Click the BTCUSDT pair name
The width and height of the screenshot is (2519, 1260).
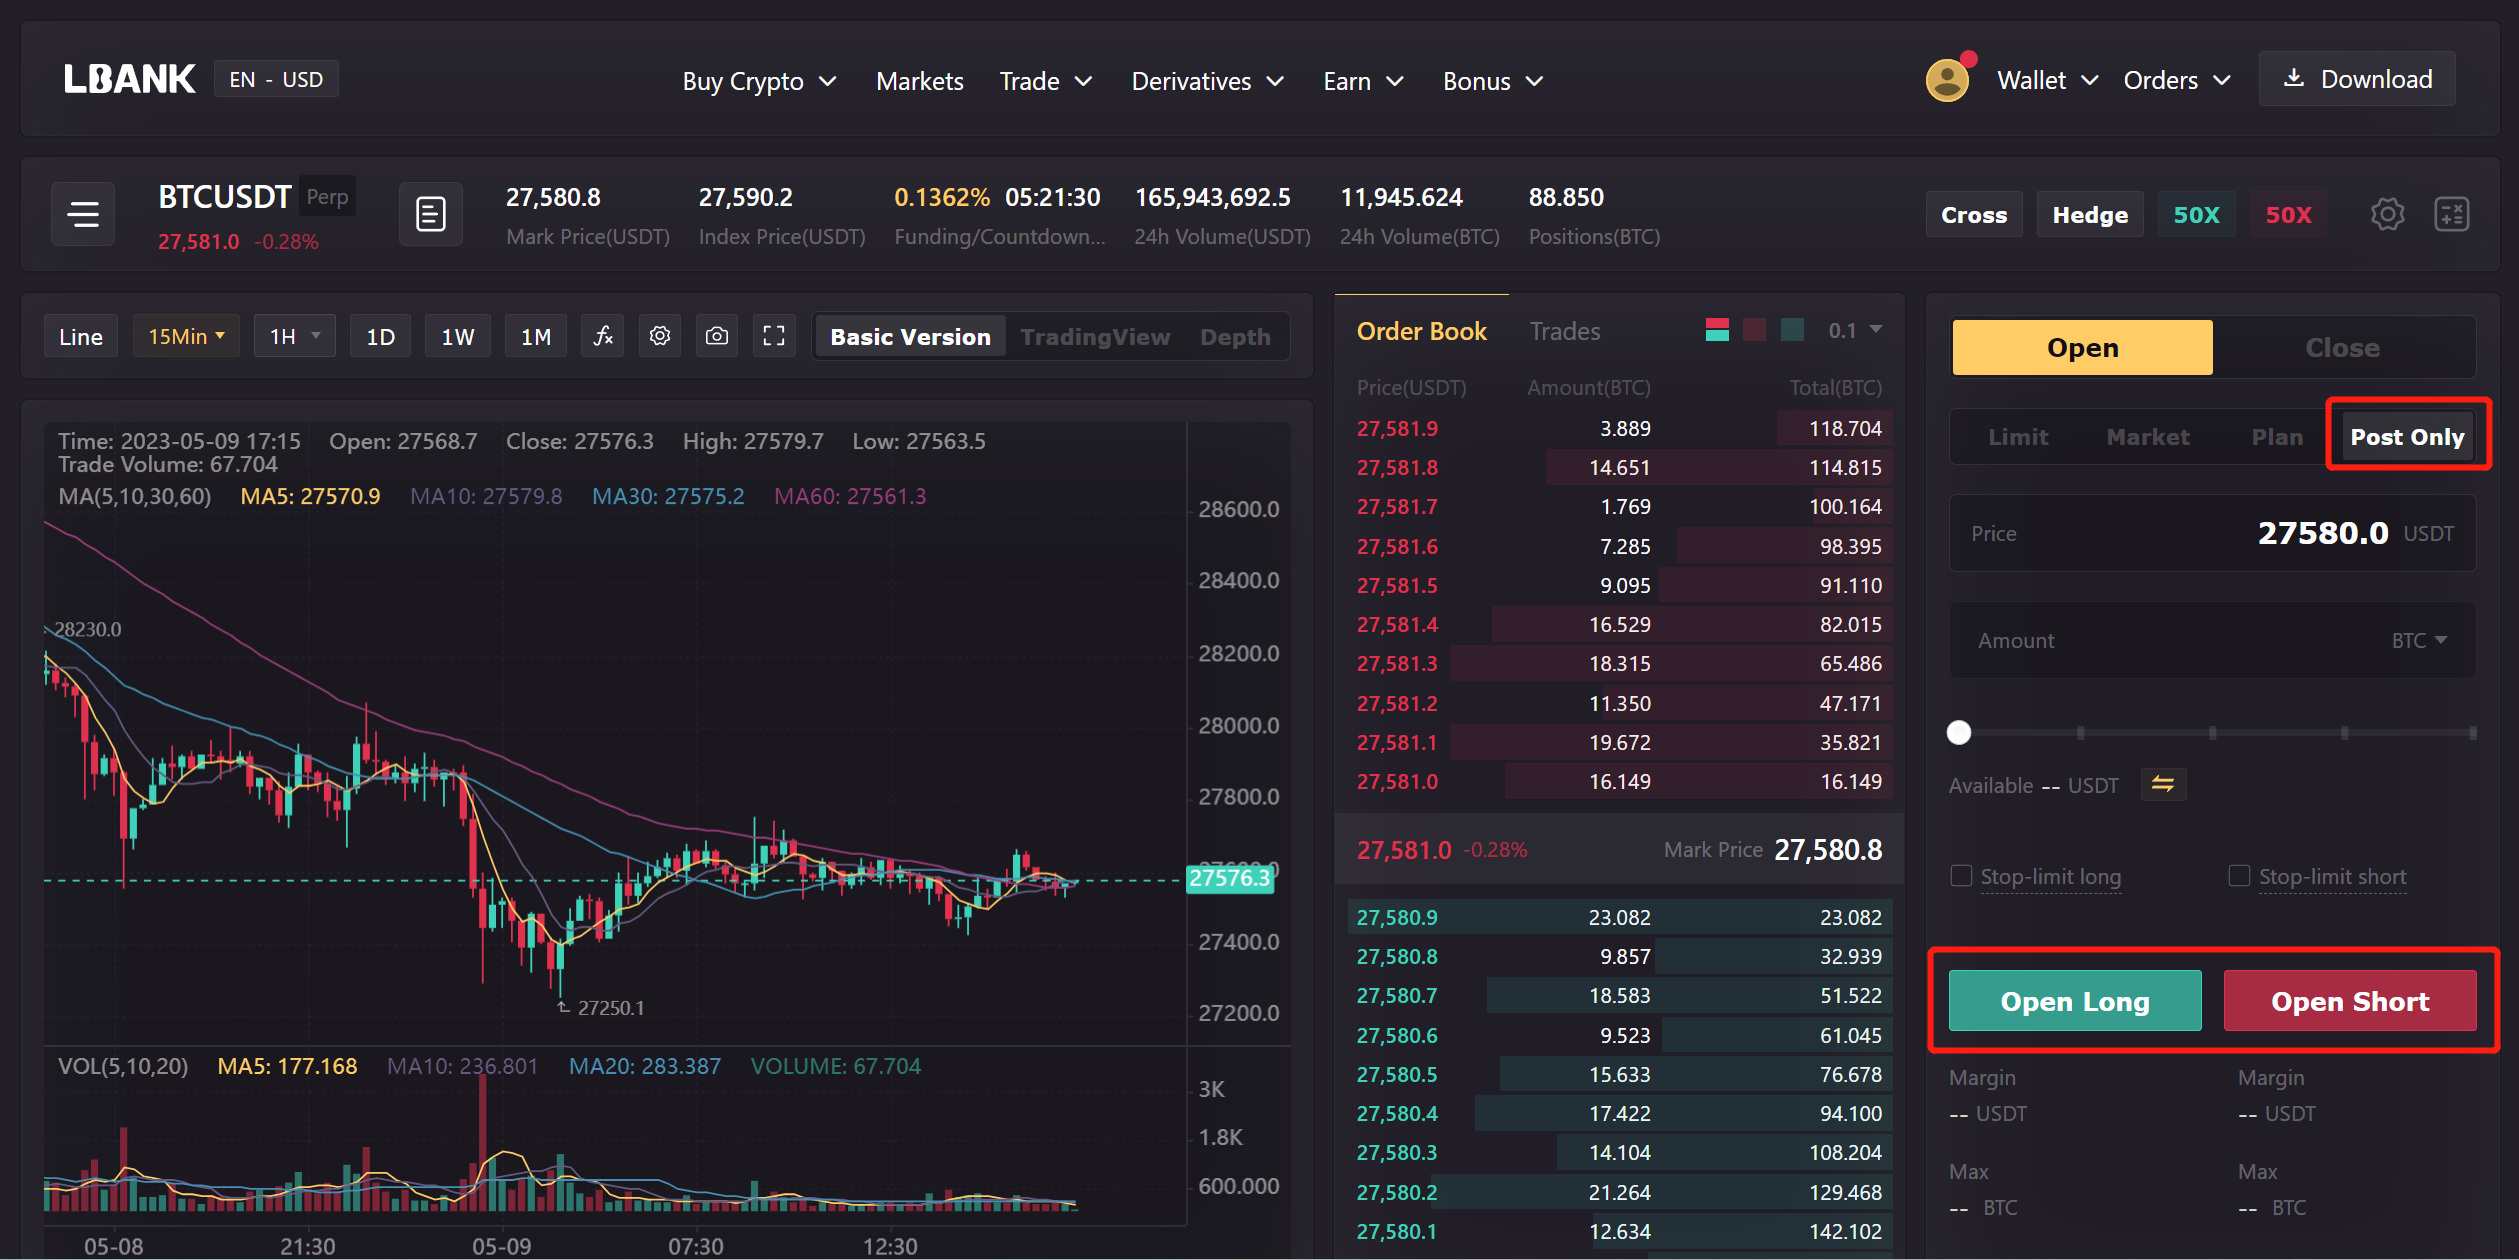pos(225,197)
